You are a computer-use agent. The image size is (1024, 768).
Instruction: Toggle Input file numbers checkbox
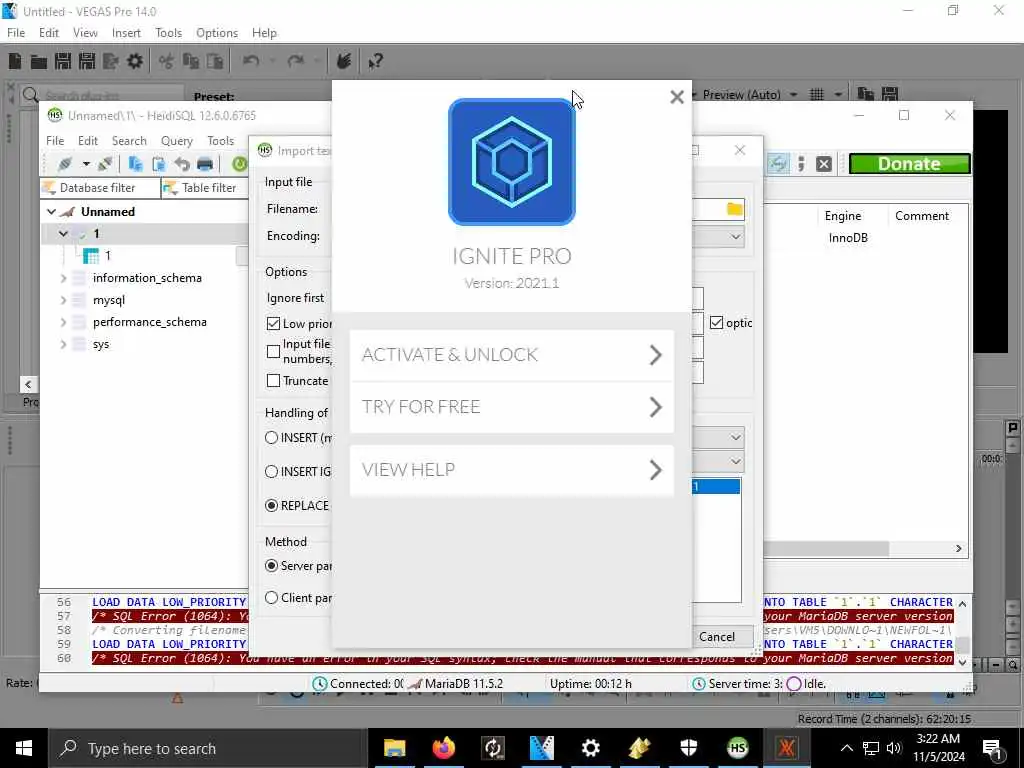click(x=274, y=352)
